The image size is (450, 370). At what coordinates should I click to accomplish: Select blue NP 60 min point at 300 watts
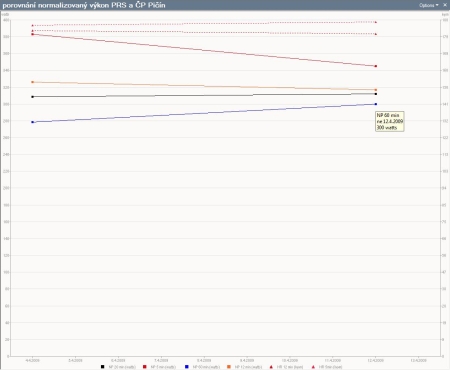coord(376,104)
